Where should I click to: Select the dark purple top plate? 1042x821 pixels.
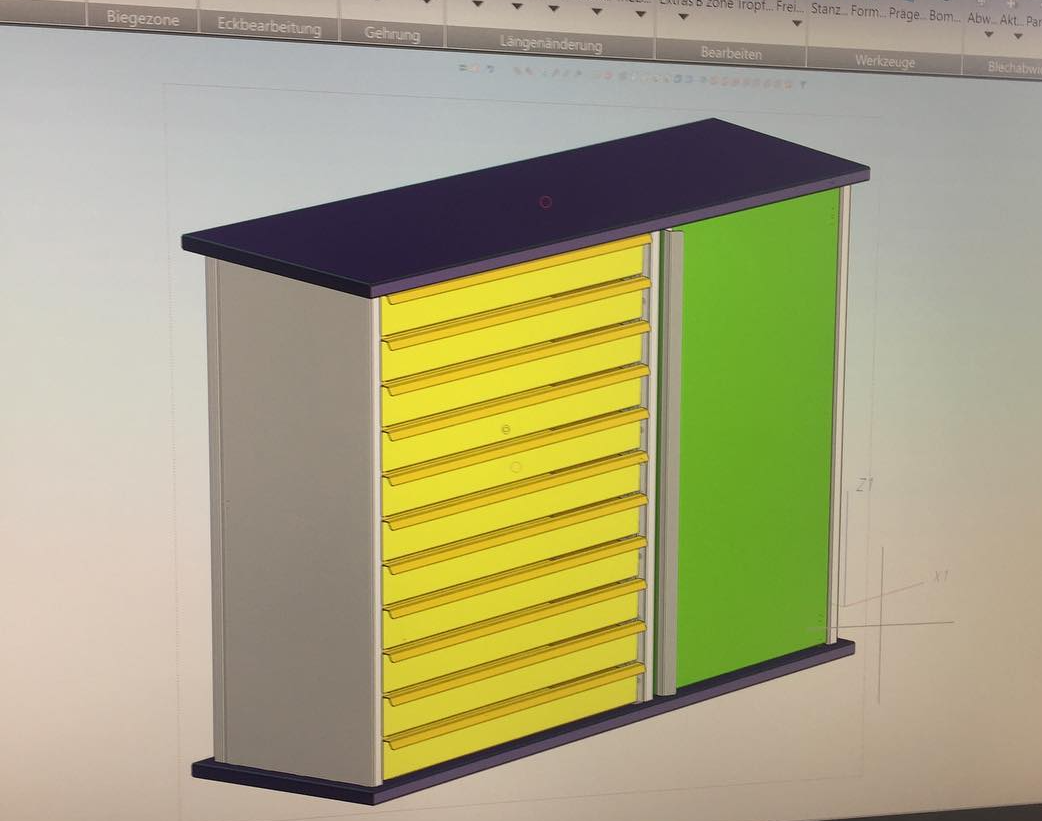click(x=525, y=206)
